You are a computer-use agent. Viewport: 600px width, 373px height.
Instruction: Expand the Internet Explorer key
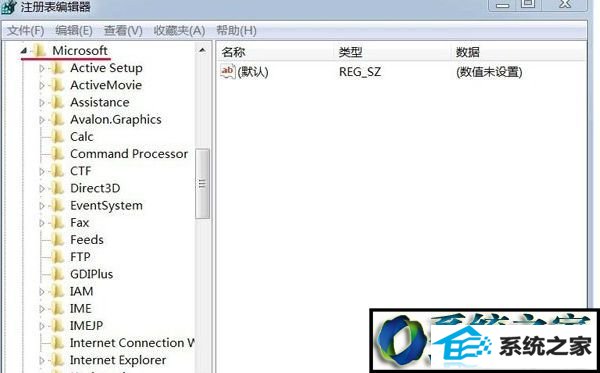[42, 360]
